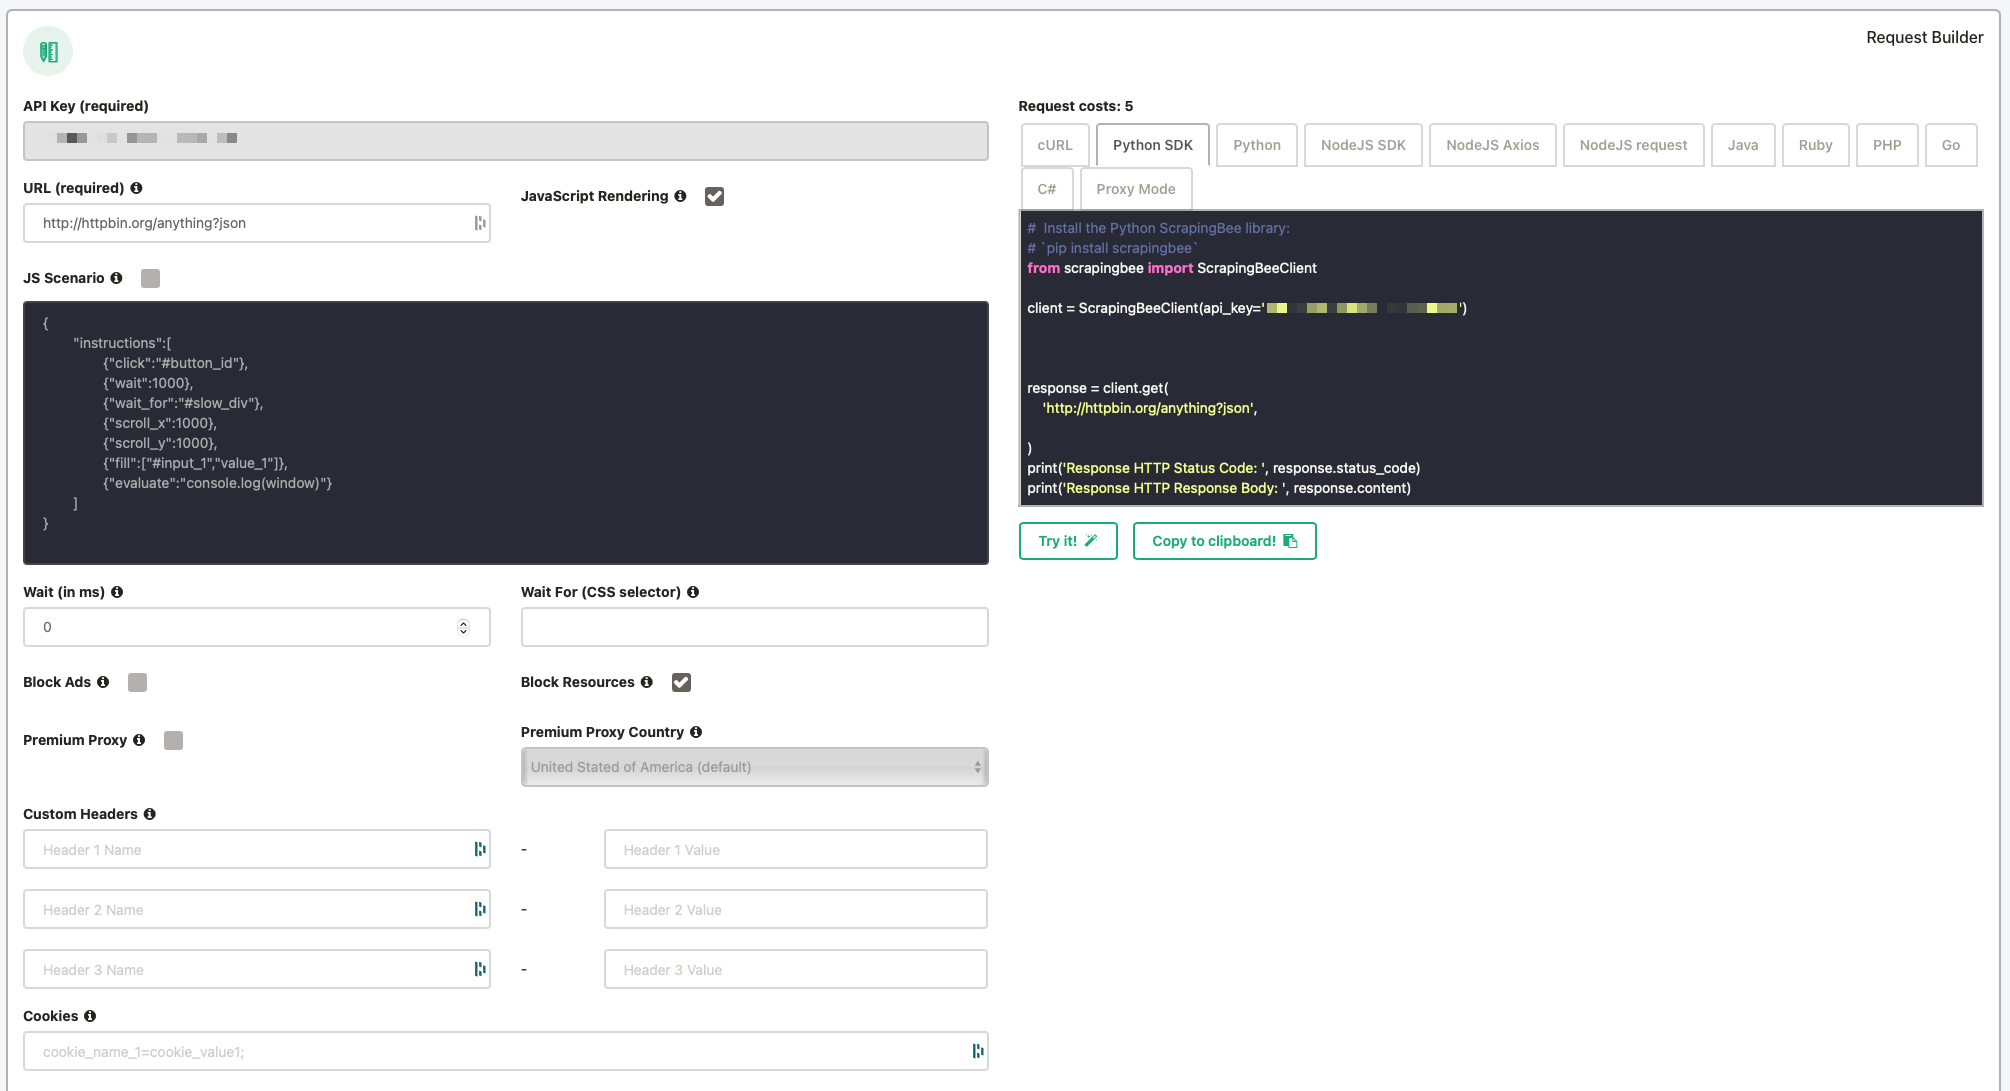Viewport: 2010px width, 1091px height.
Task: Click the autofill icon in Cookies field
Action: 978,1051
